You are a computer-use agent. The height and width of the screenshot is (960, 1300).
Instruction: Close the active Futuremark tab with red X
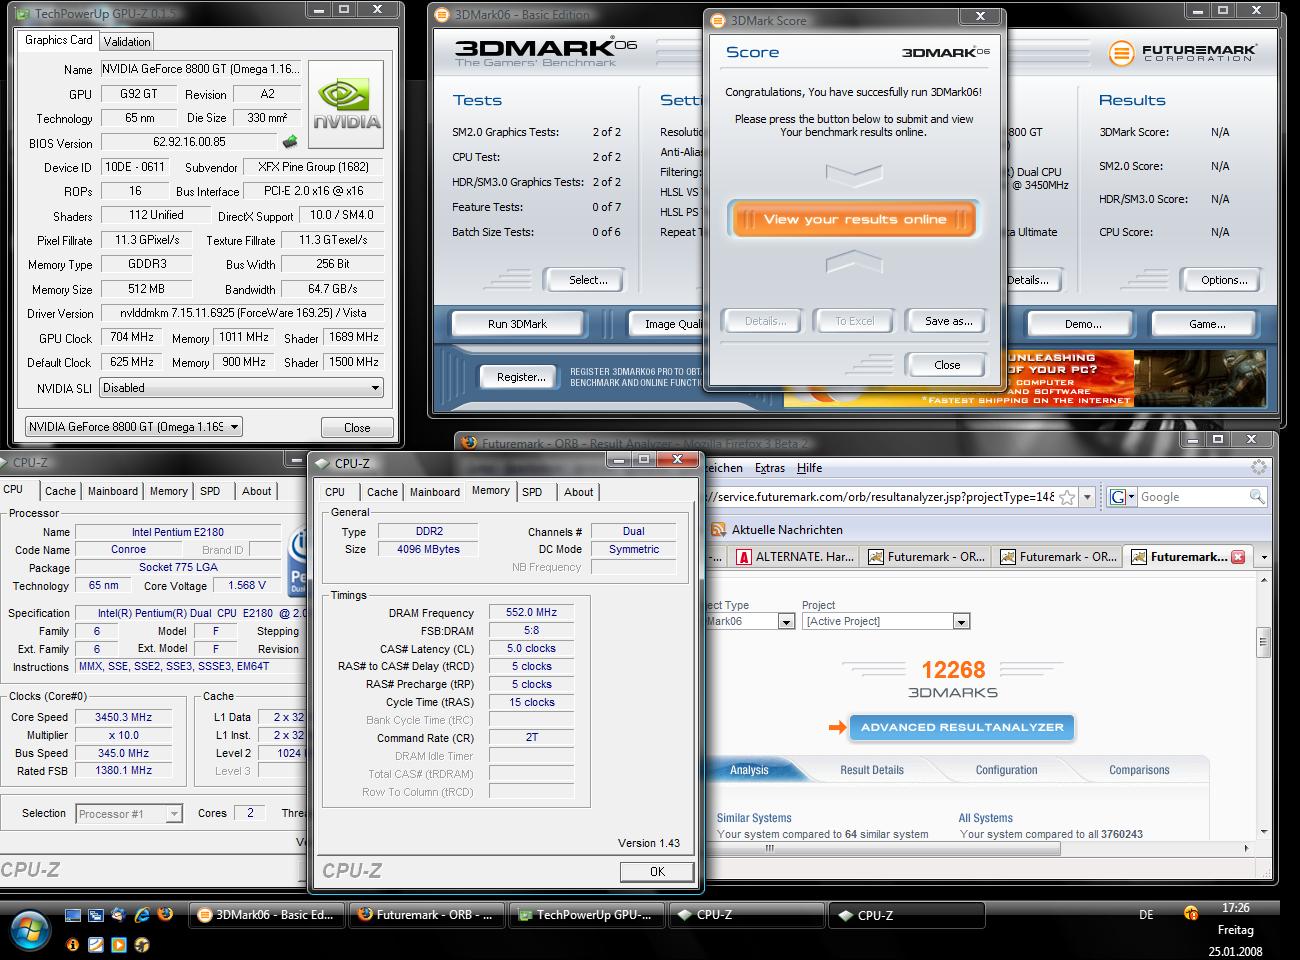coord(1238,557)
